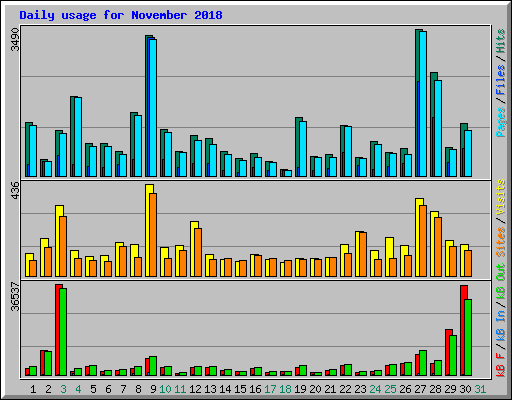512x400 pixels.
Task: Click the orange sites bar for day 3
Action: click(63, 246)
